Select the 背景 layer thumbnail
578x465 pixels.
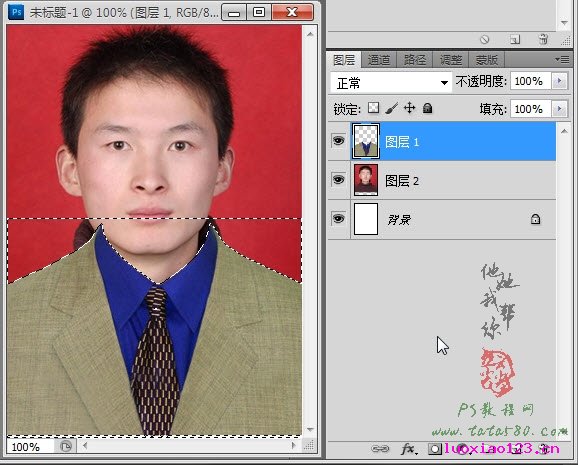click(366, 219)
